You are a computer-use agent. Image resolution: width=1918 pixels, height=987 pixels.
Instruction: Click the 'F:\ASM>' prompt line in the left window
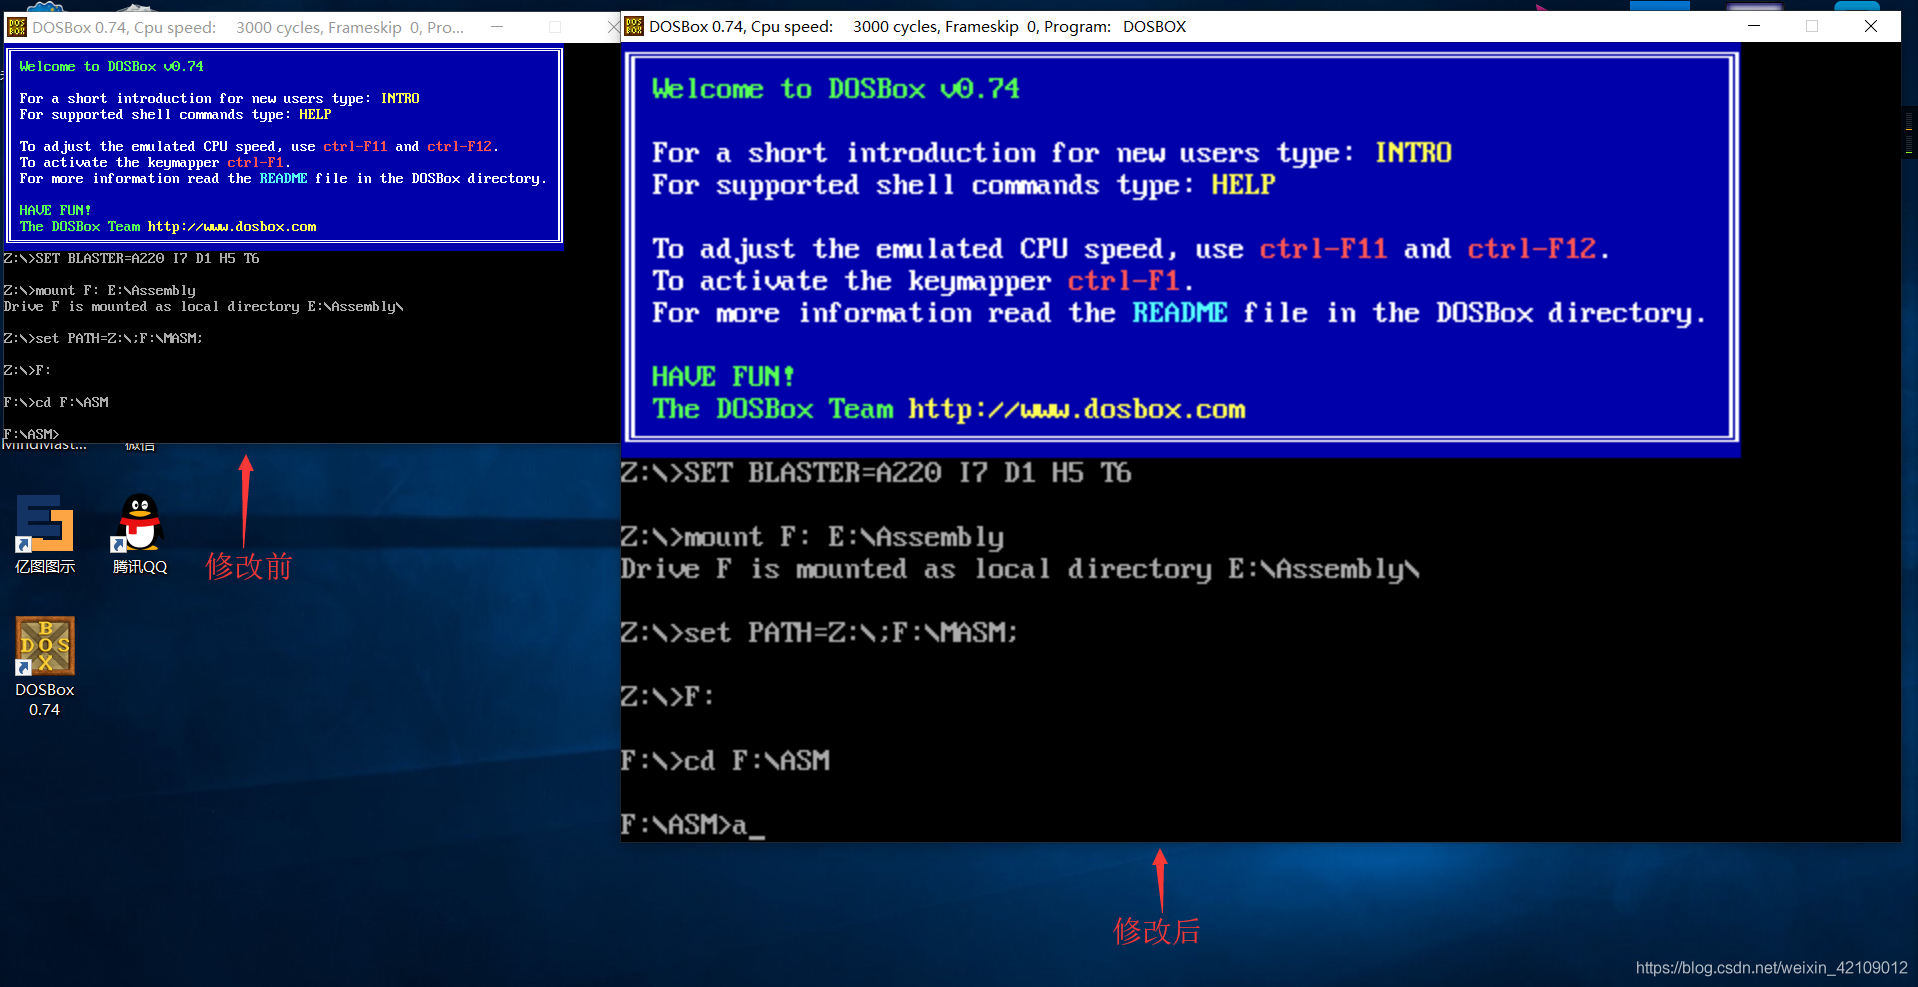[x=31, y=434]
